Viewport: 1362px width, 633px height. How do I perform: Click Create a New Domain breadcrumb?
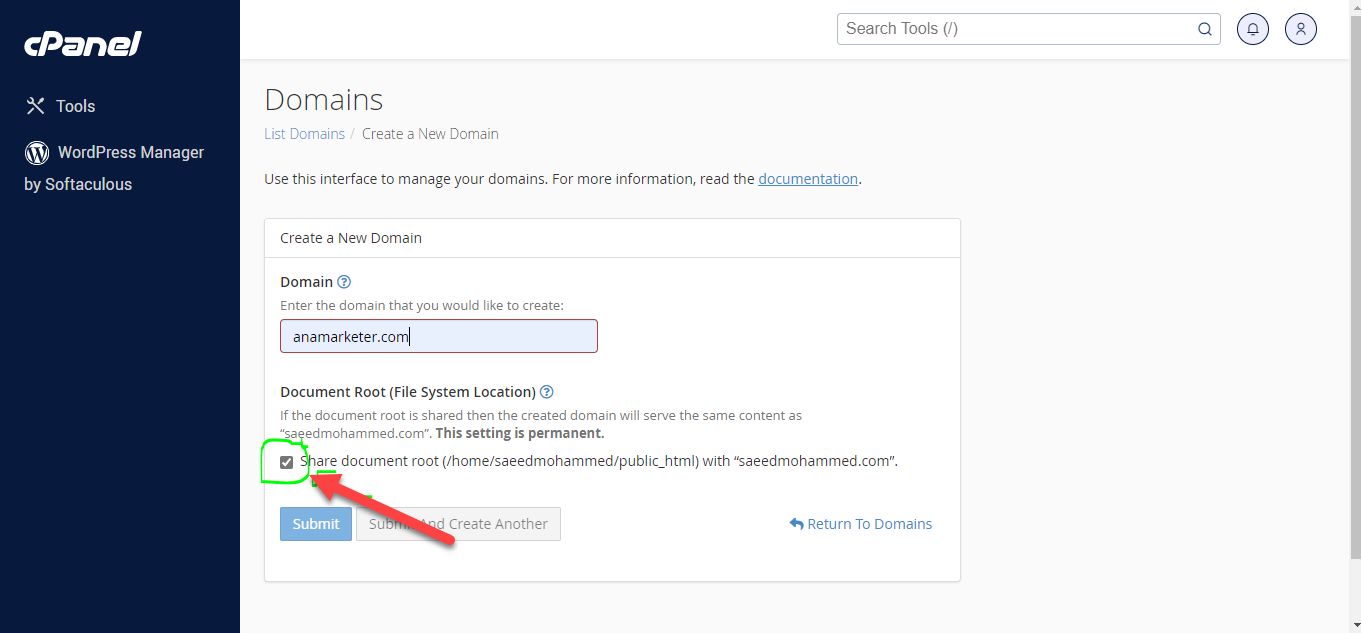pyautogui.click(x=430, y=134)
